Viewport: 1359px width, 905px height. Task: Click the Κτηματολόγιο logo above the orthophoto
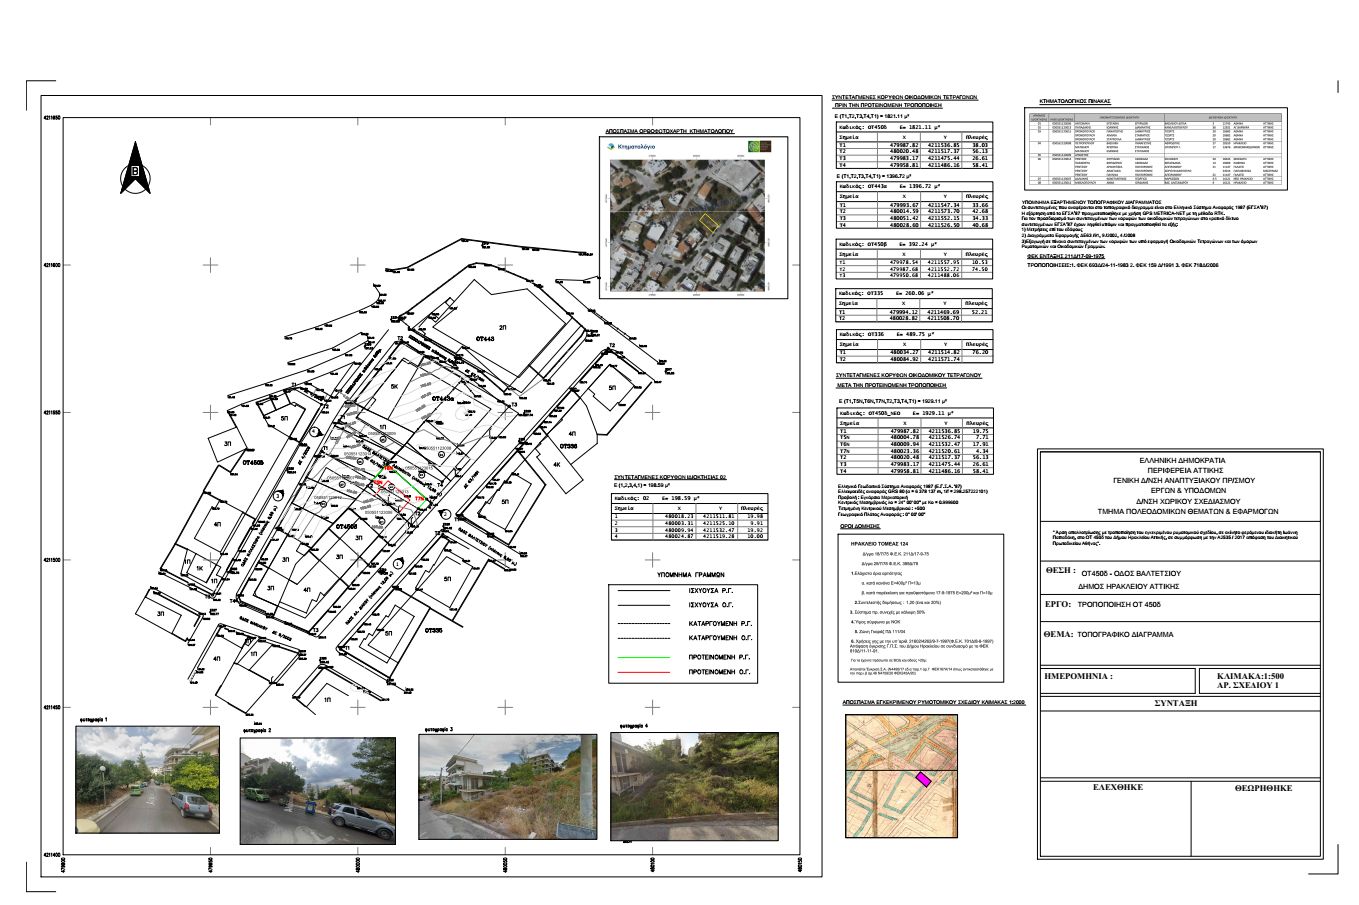(631, 146)
